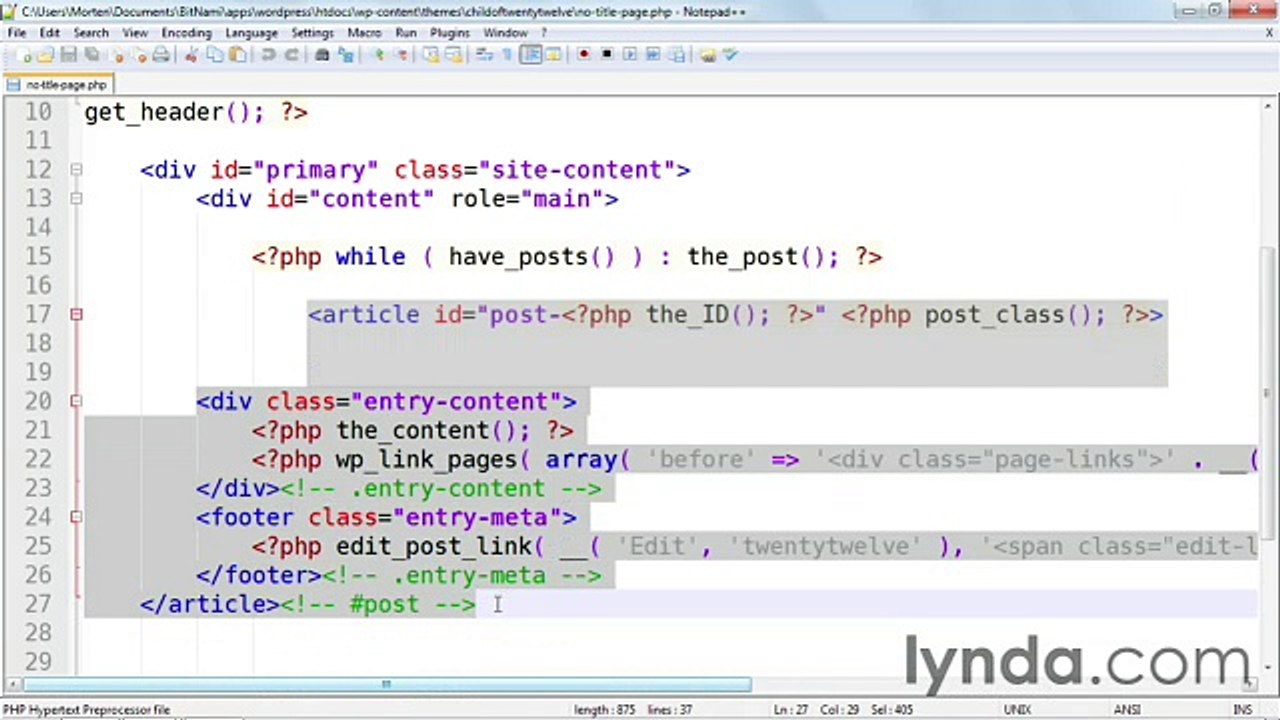This screenshot has width=1280, height=720.
Task: Click 'site-content' class value on line 12
Action: pyautogui.click(x=577, y=170)
